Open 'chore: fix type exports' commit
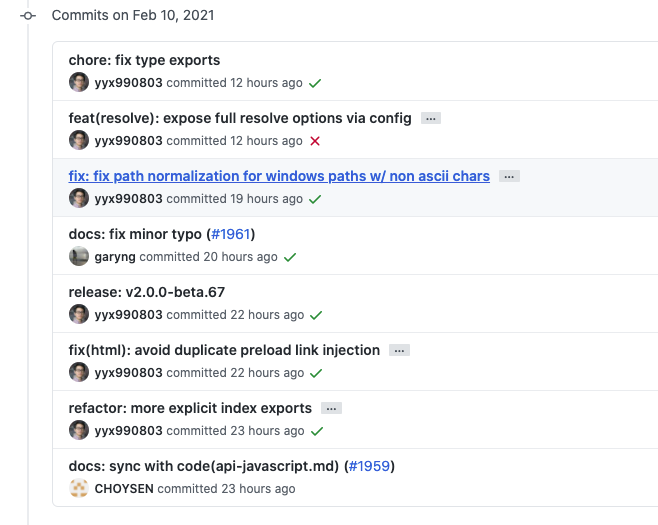658x525 pixels. tap(144, 60)
